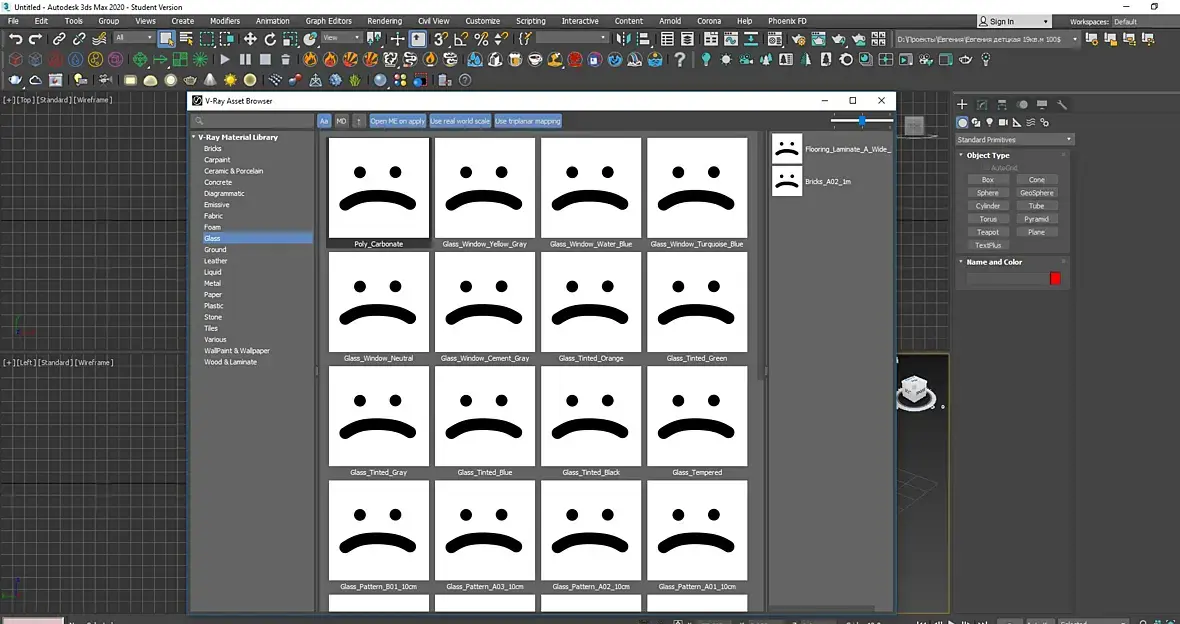Viewport: 1180px width, 624px height.
Task: Click the TextPlus button
Action: (988, 245)
